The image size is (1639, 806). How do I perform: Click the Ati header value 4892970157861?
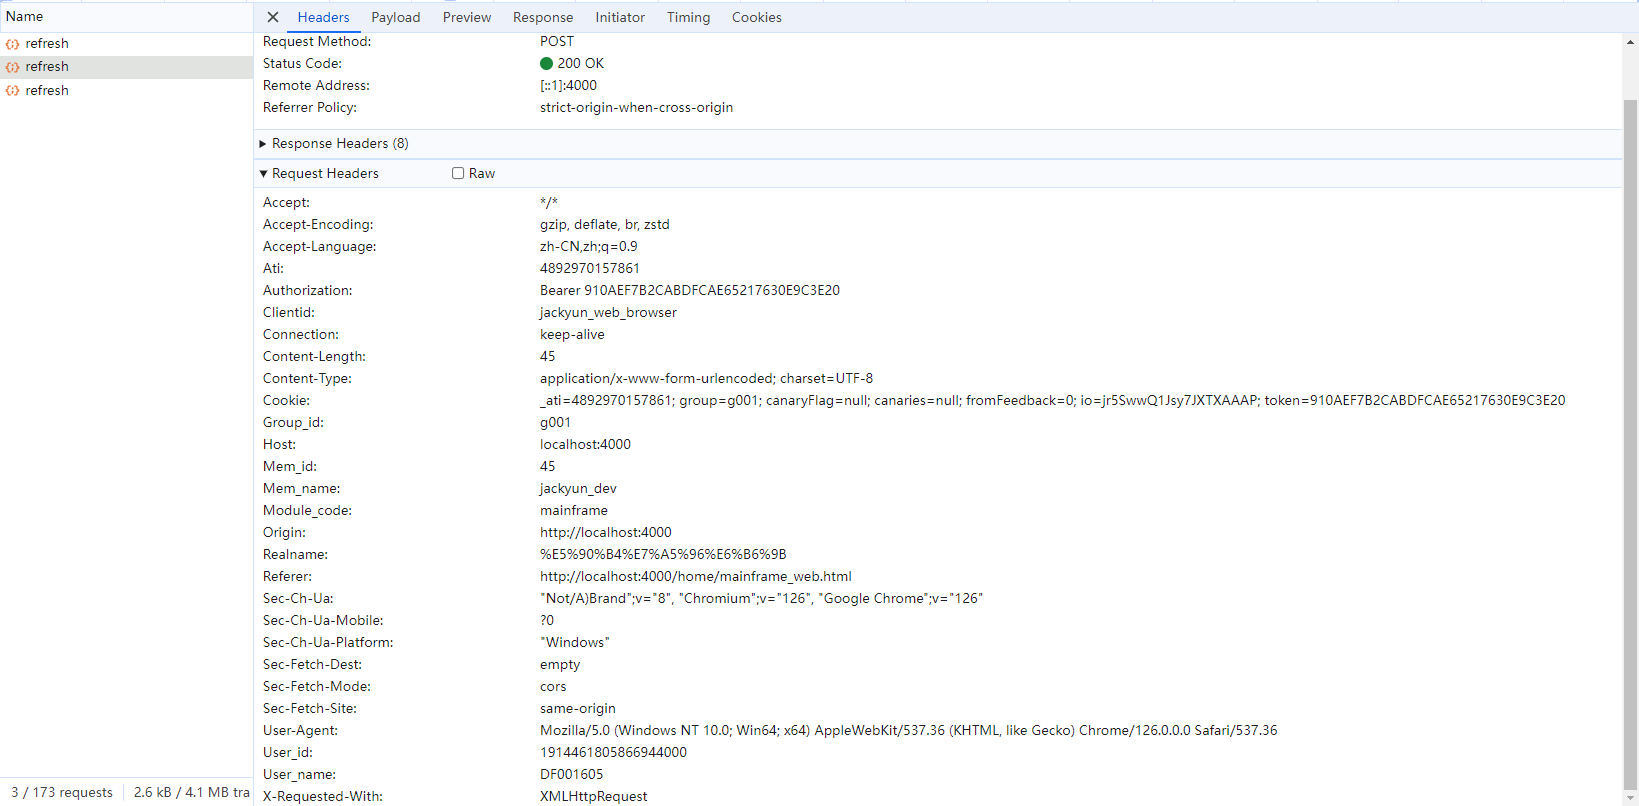[x=590, y=269]
